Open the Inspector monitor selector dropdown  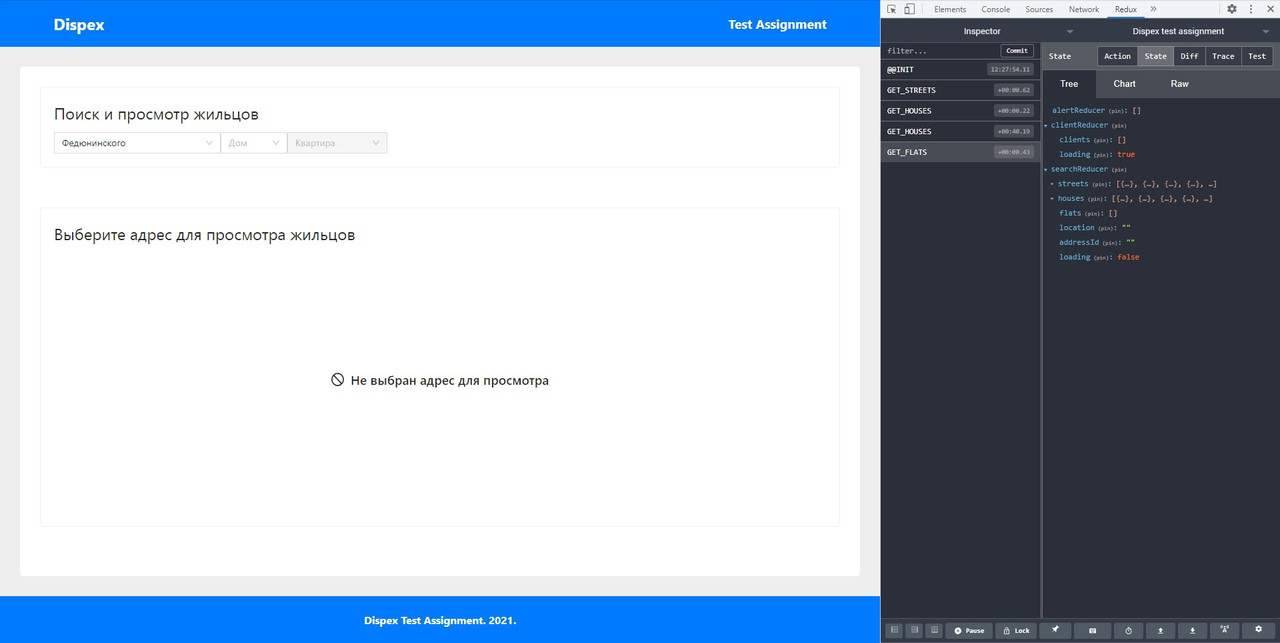point(982,31)
